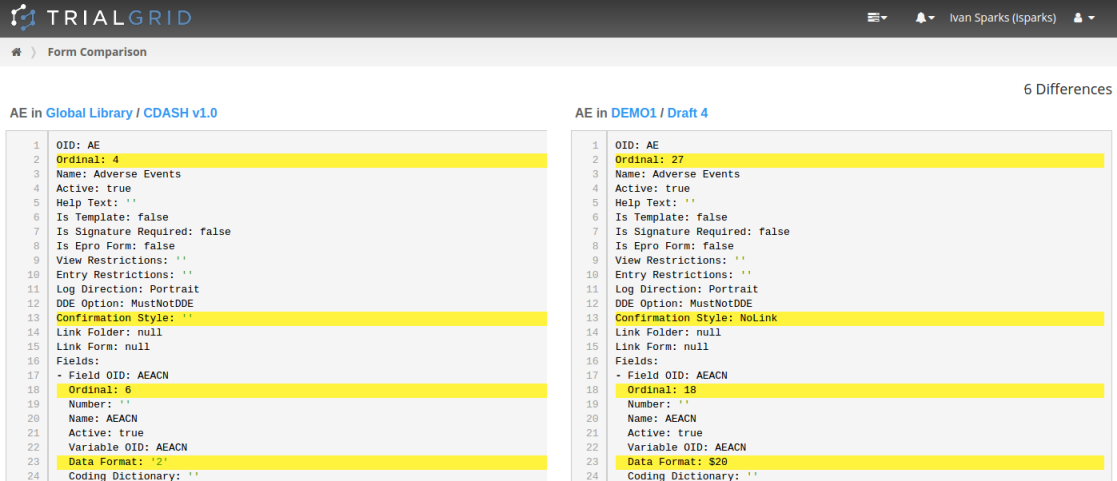Click left 'Is Signature Required: false' line
The width and height of the screenshot is (1117, 481).
(x=143, y=232)
